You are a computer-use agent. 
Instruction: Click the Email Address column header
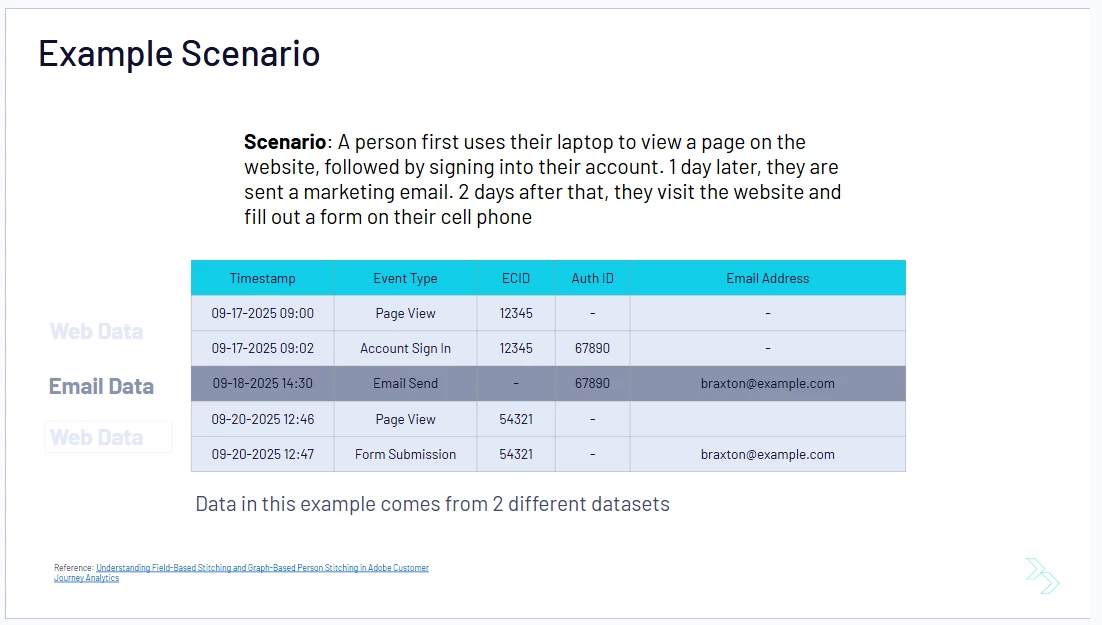click(767, 278)
